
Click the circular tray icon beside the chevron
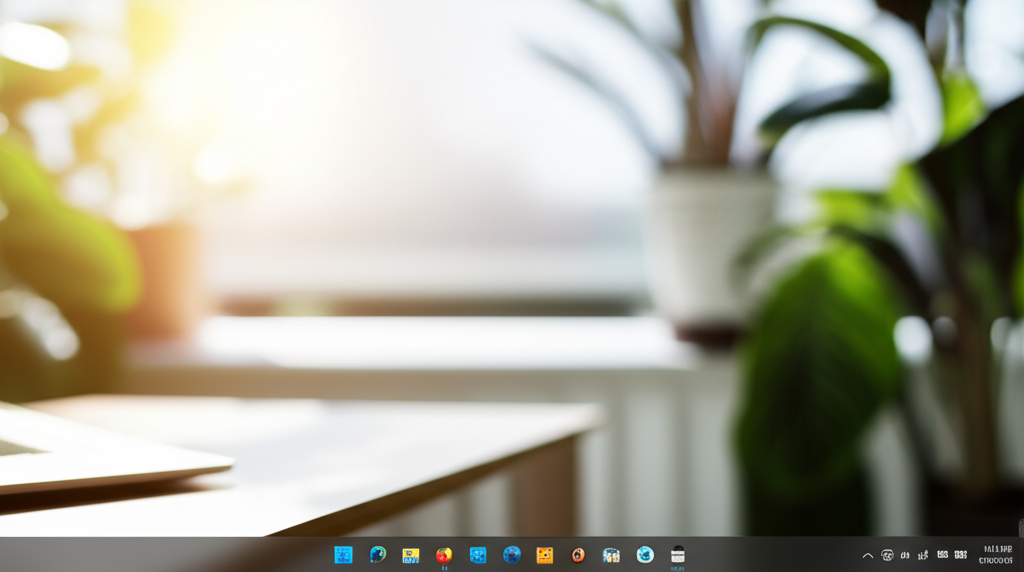pos(887,555)
